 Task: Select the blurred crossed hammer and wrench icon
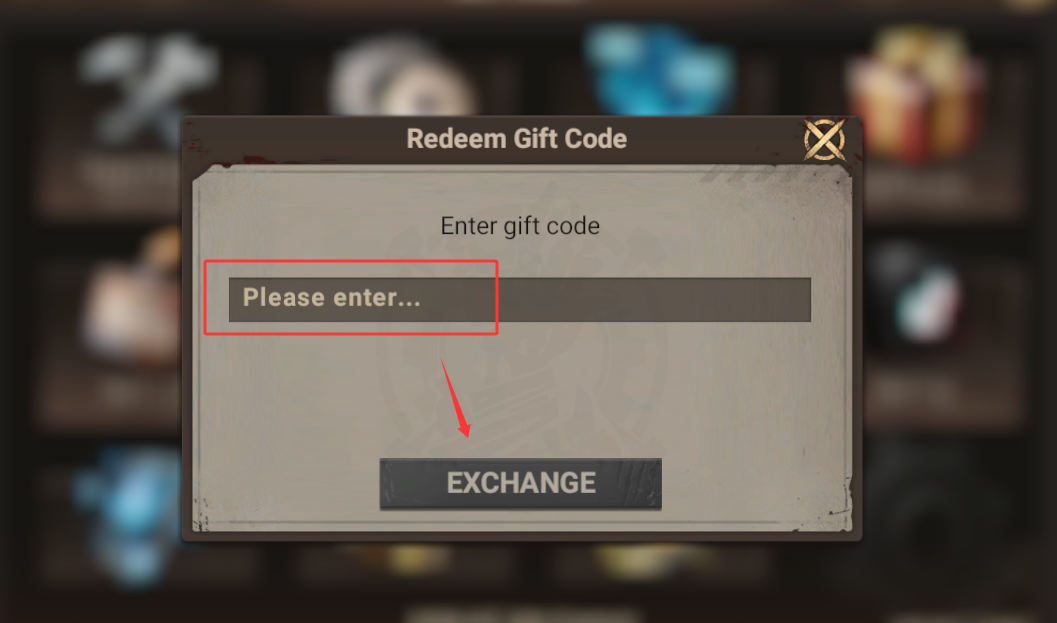(145, 88)
